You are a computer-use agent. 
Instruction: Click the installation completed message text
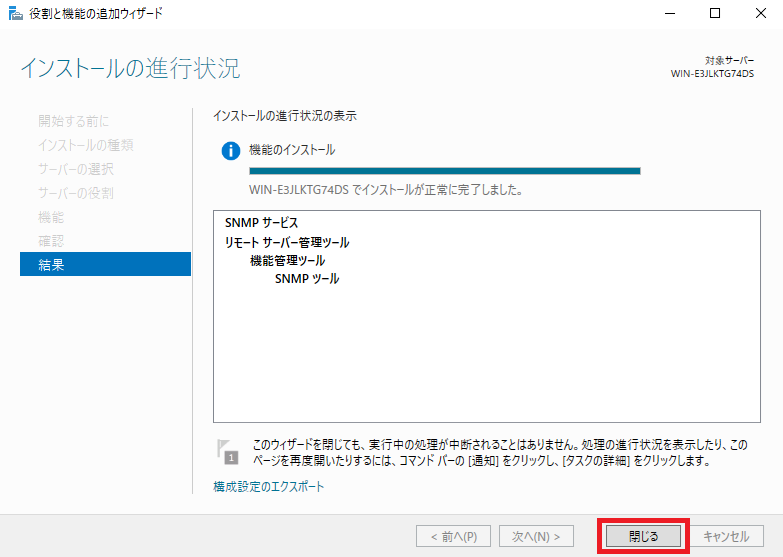(x=386, y=190)
